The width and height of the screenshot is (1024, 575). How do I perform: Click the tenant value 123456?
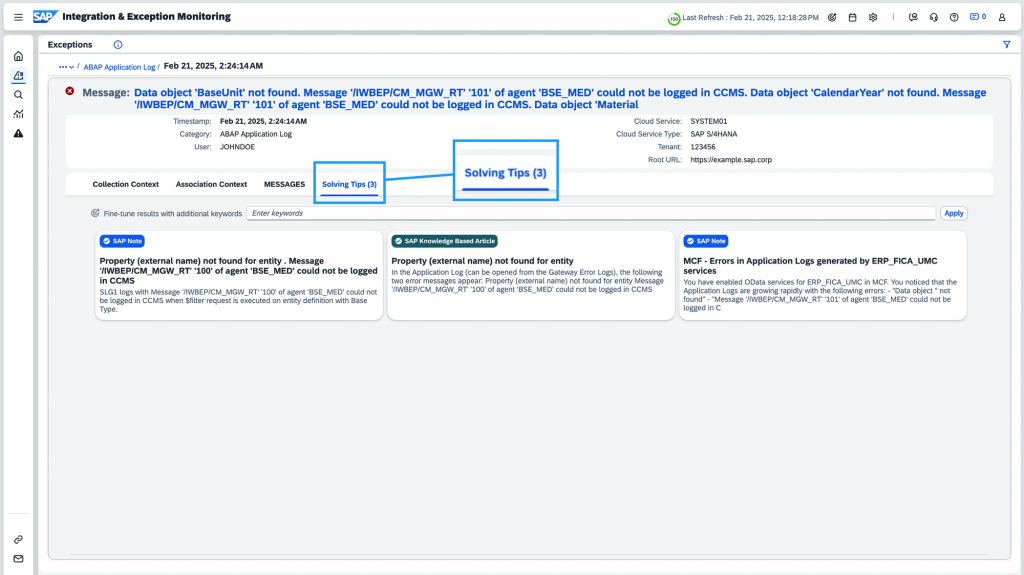[x=703, y=147]
